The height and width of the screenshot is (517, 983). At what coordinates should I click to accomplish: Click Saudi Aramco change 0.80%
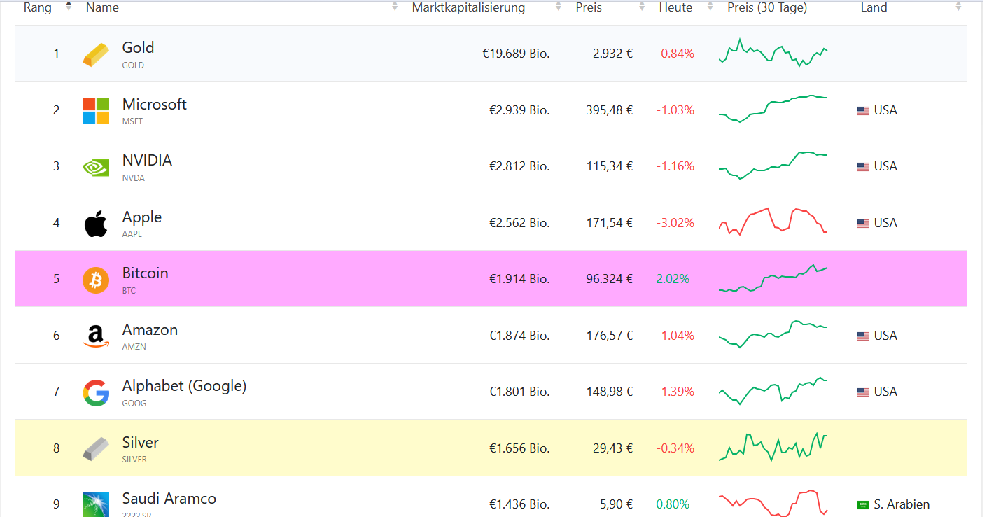pyautogui.click(x=673, y=504)
